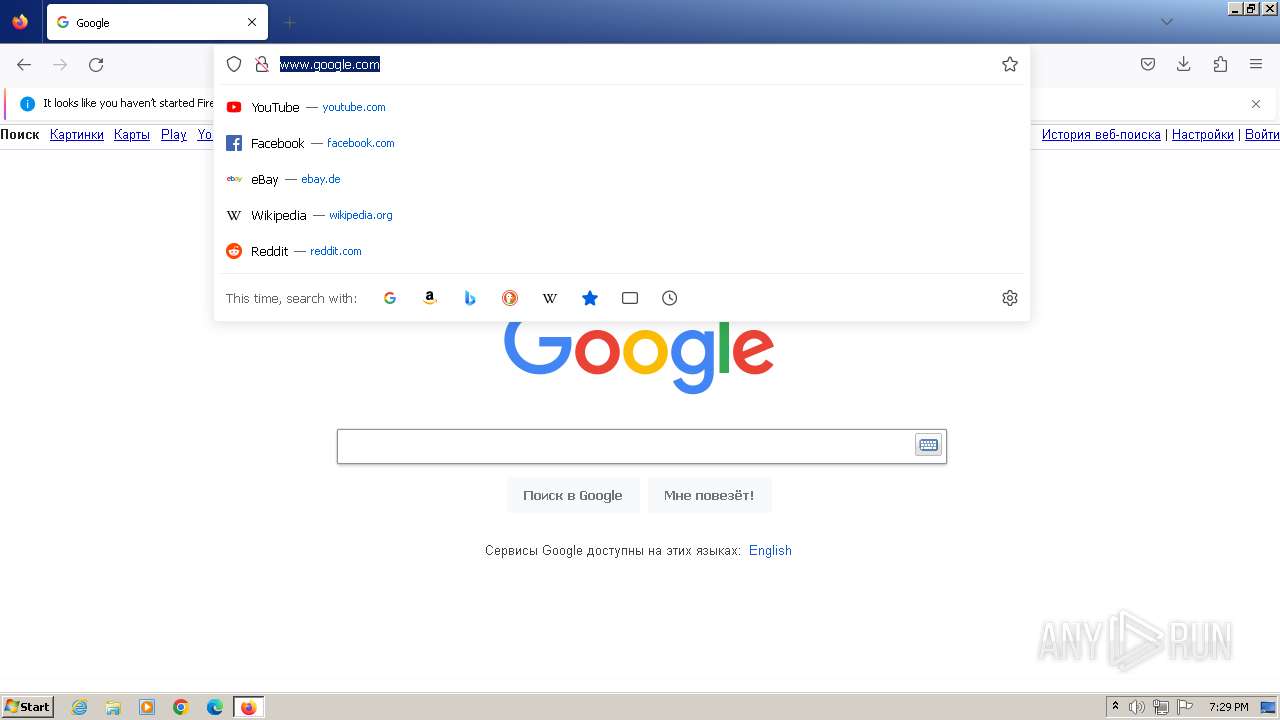The width and height of the screenshot is (1280, 720).
Task: Focus the Google search box
Action: pyautogui.click(x=626, y=446)
